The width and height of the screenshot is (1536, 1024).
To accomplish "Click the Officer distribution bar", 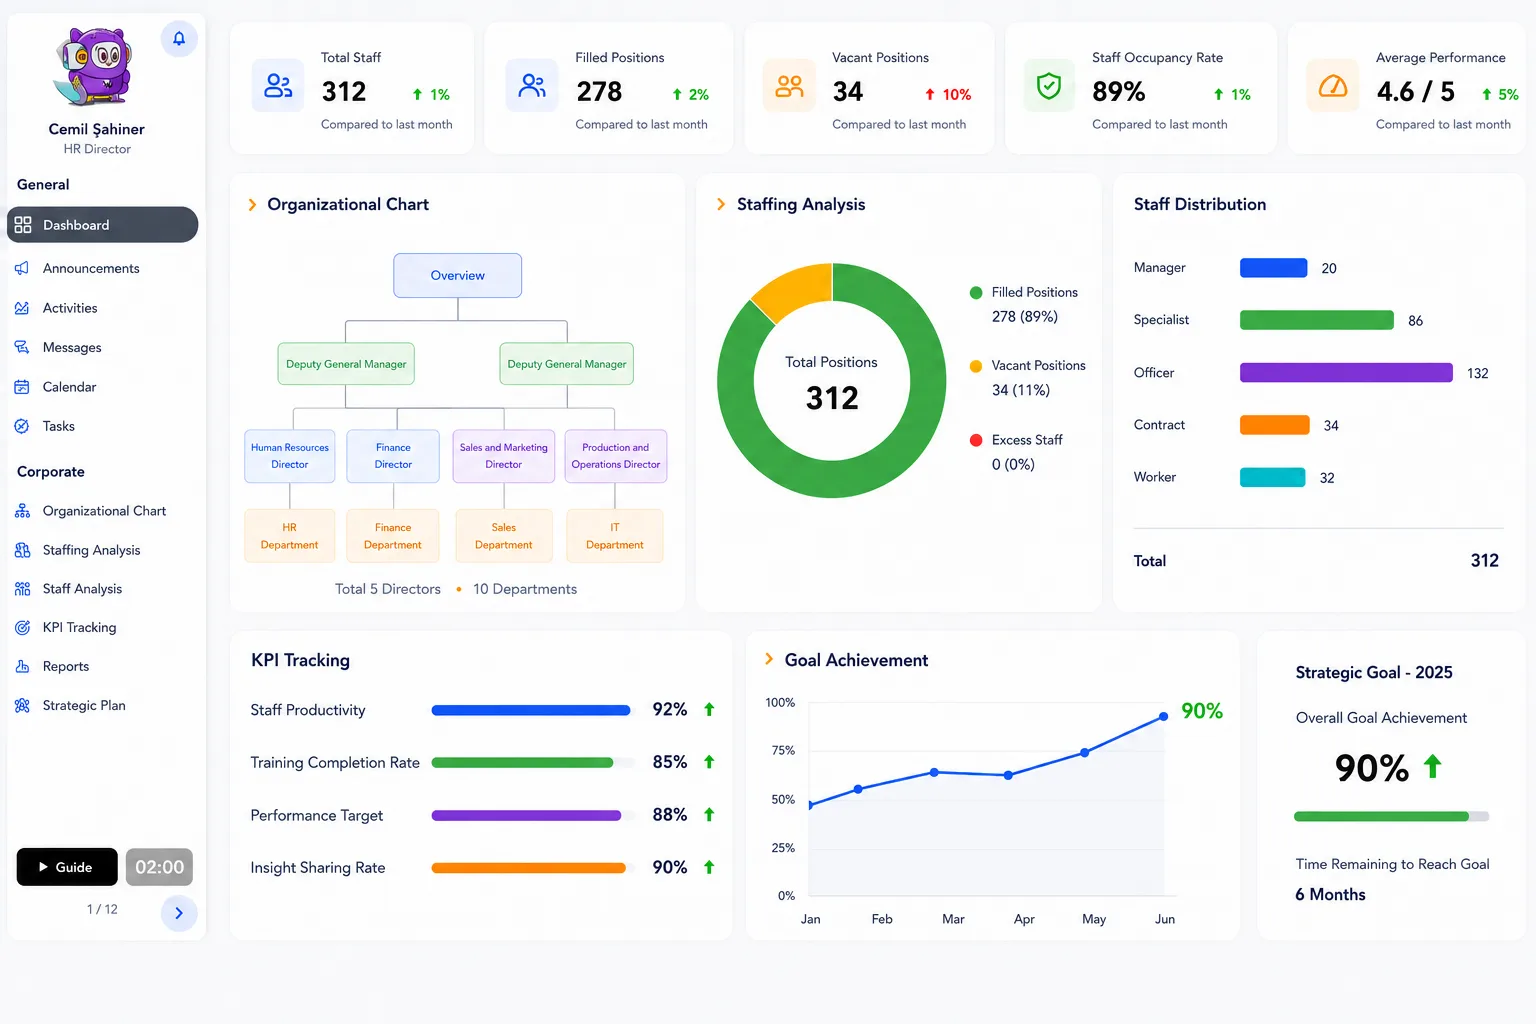I will point(1346,373).
